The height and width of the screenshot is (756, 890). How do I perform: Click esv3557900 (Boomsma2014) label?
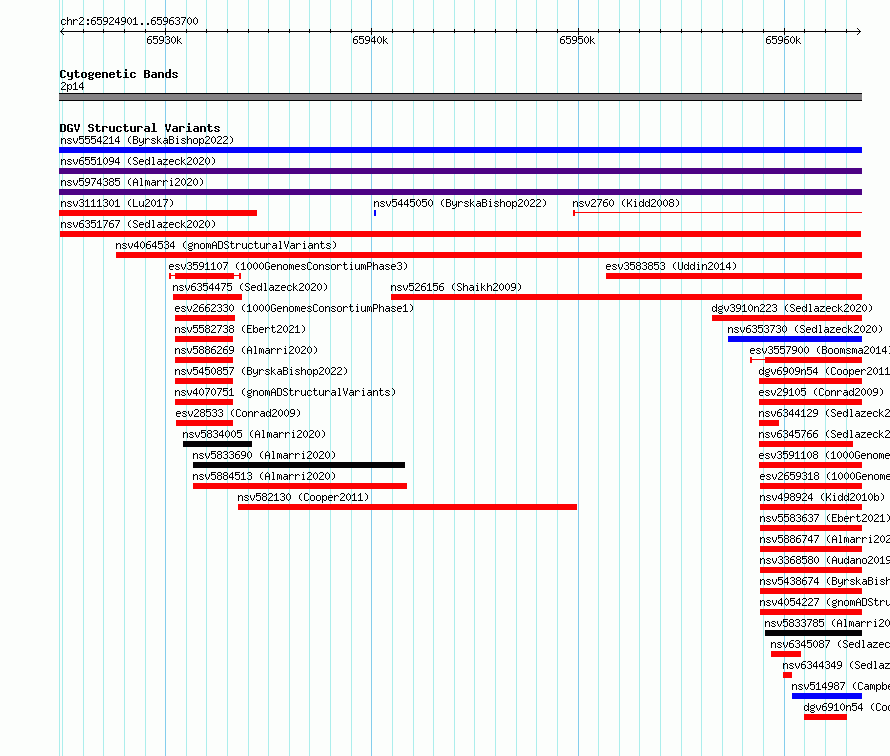click(820, 350)
